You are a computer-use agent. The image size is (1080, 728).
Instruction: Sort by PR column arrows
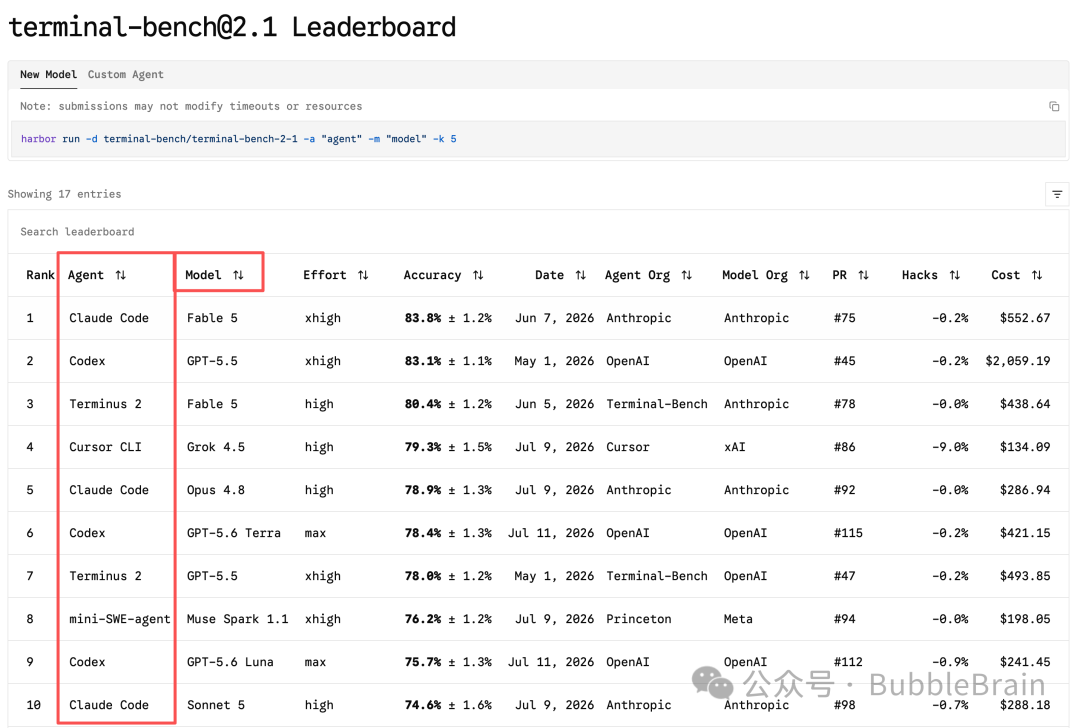[x=864, y=275]
